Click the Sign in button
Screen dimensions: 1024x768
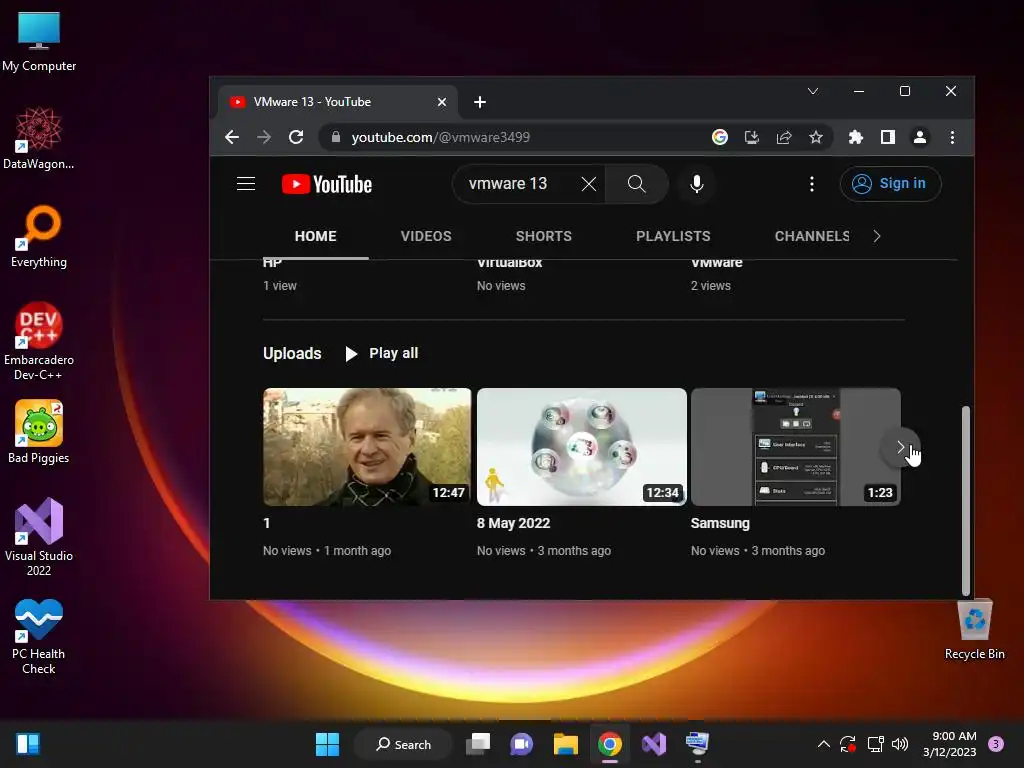click(890, 184)
